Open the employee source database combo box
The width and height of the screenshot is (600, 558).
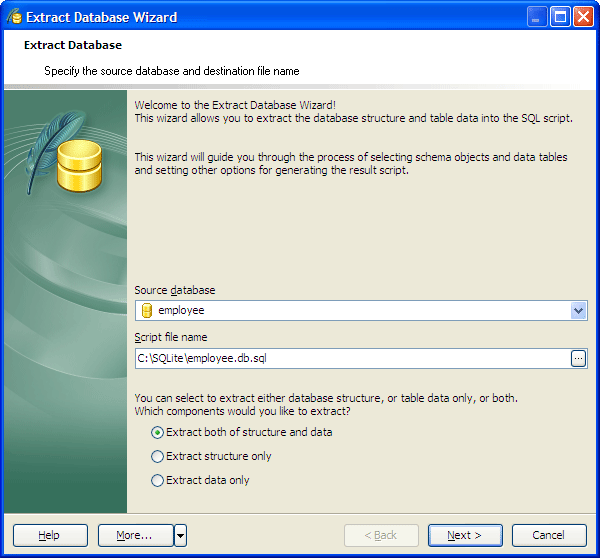[361, 310]
